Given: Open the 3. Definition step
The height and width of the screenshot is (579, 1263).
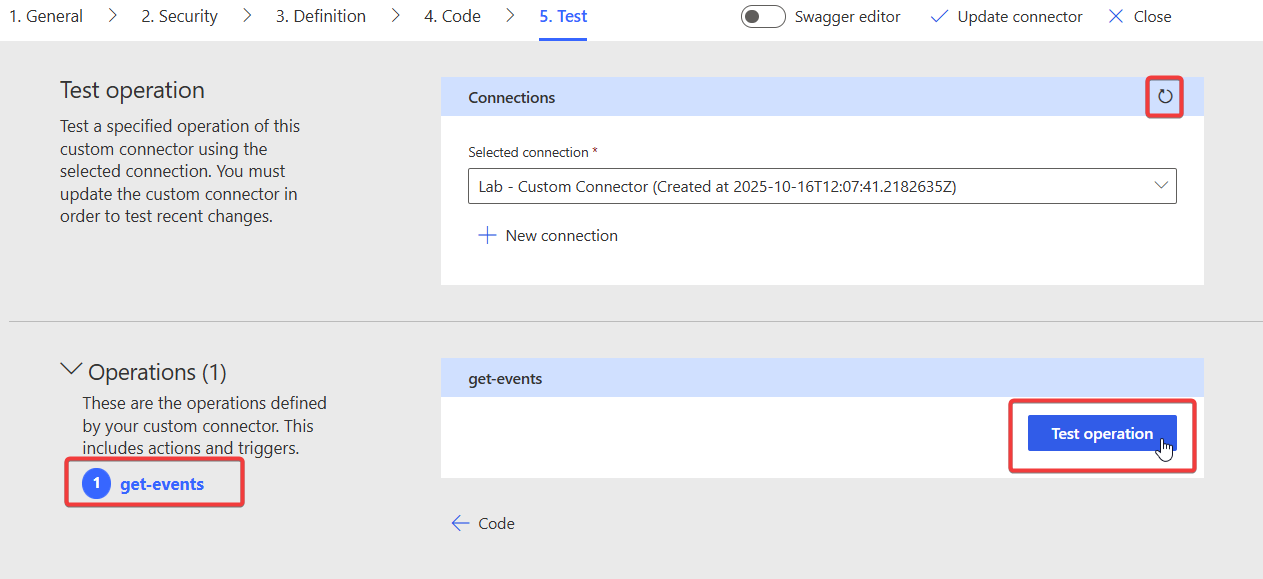Looking at the screenshot, I should [x=320, y=17].
